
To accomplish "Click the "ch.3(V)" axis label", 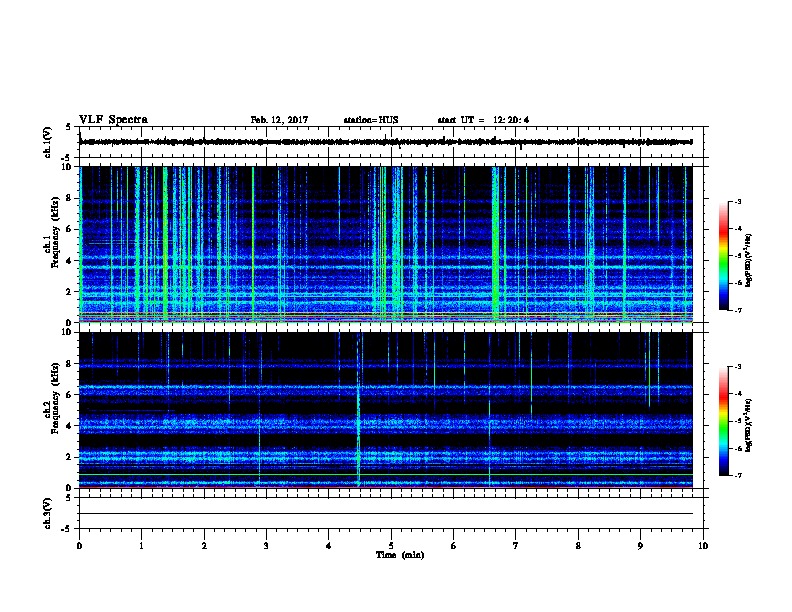I will pyautogui.click(x=47, y=513).
